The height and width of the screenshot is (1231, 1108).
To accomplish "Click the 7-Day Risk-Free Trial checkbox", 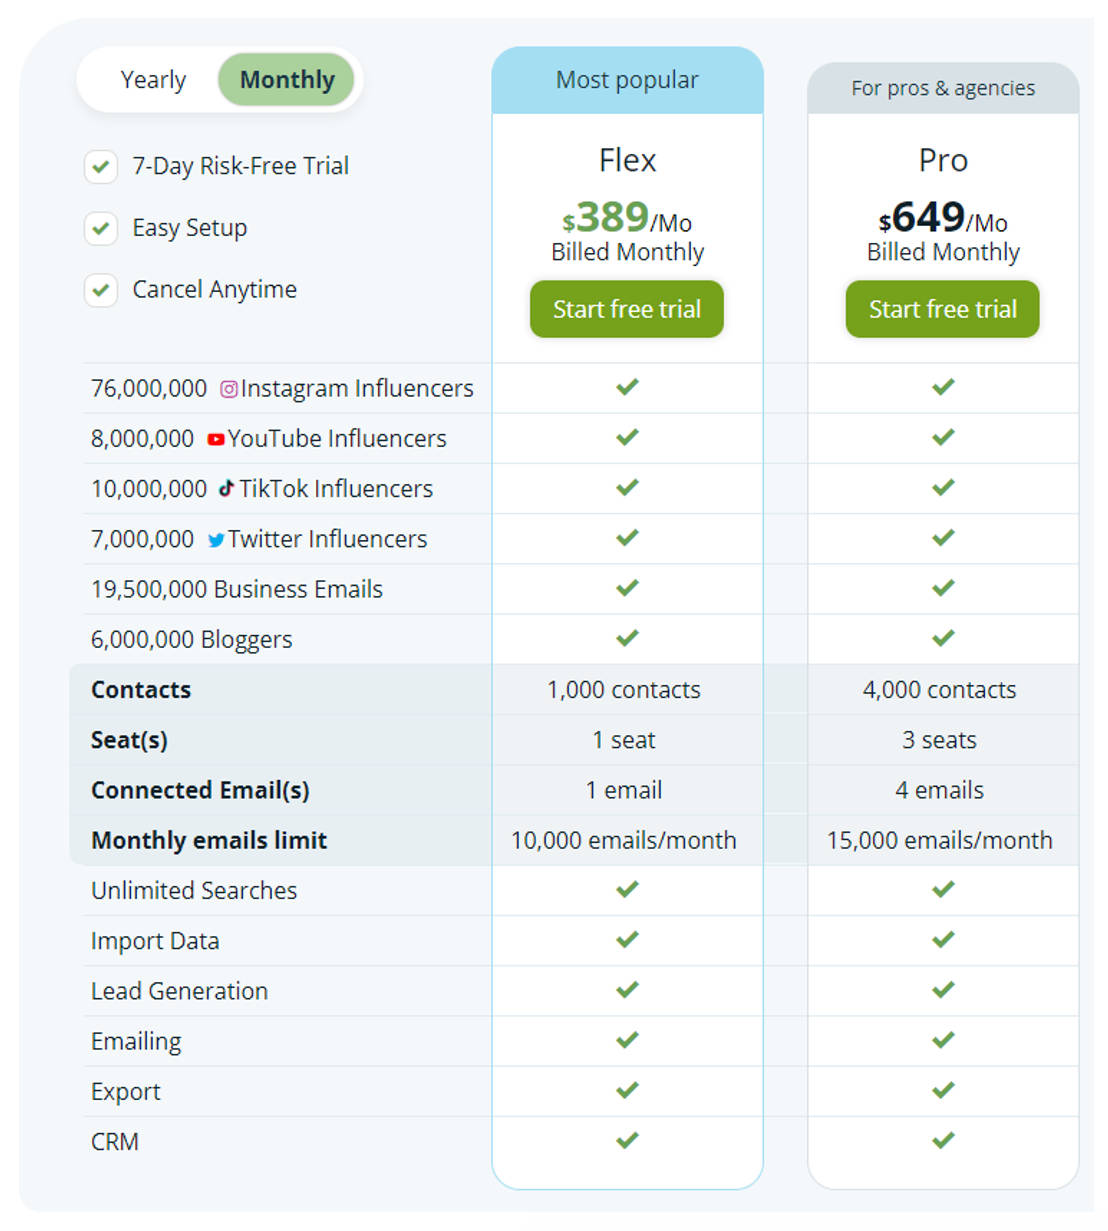I will coord(101,166).
